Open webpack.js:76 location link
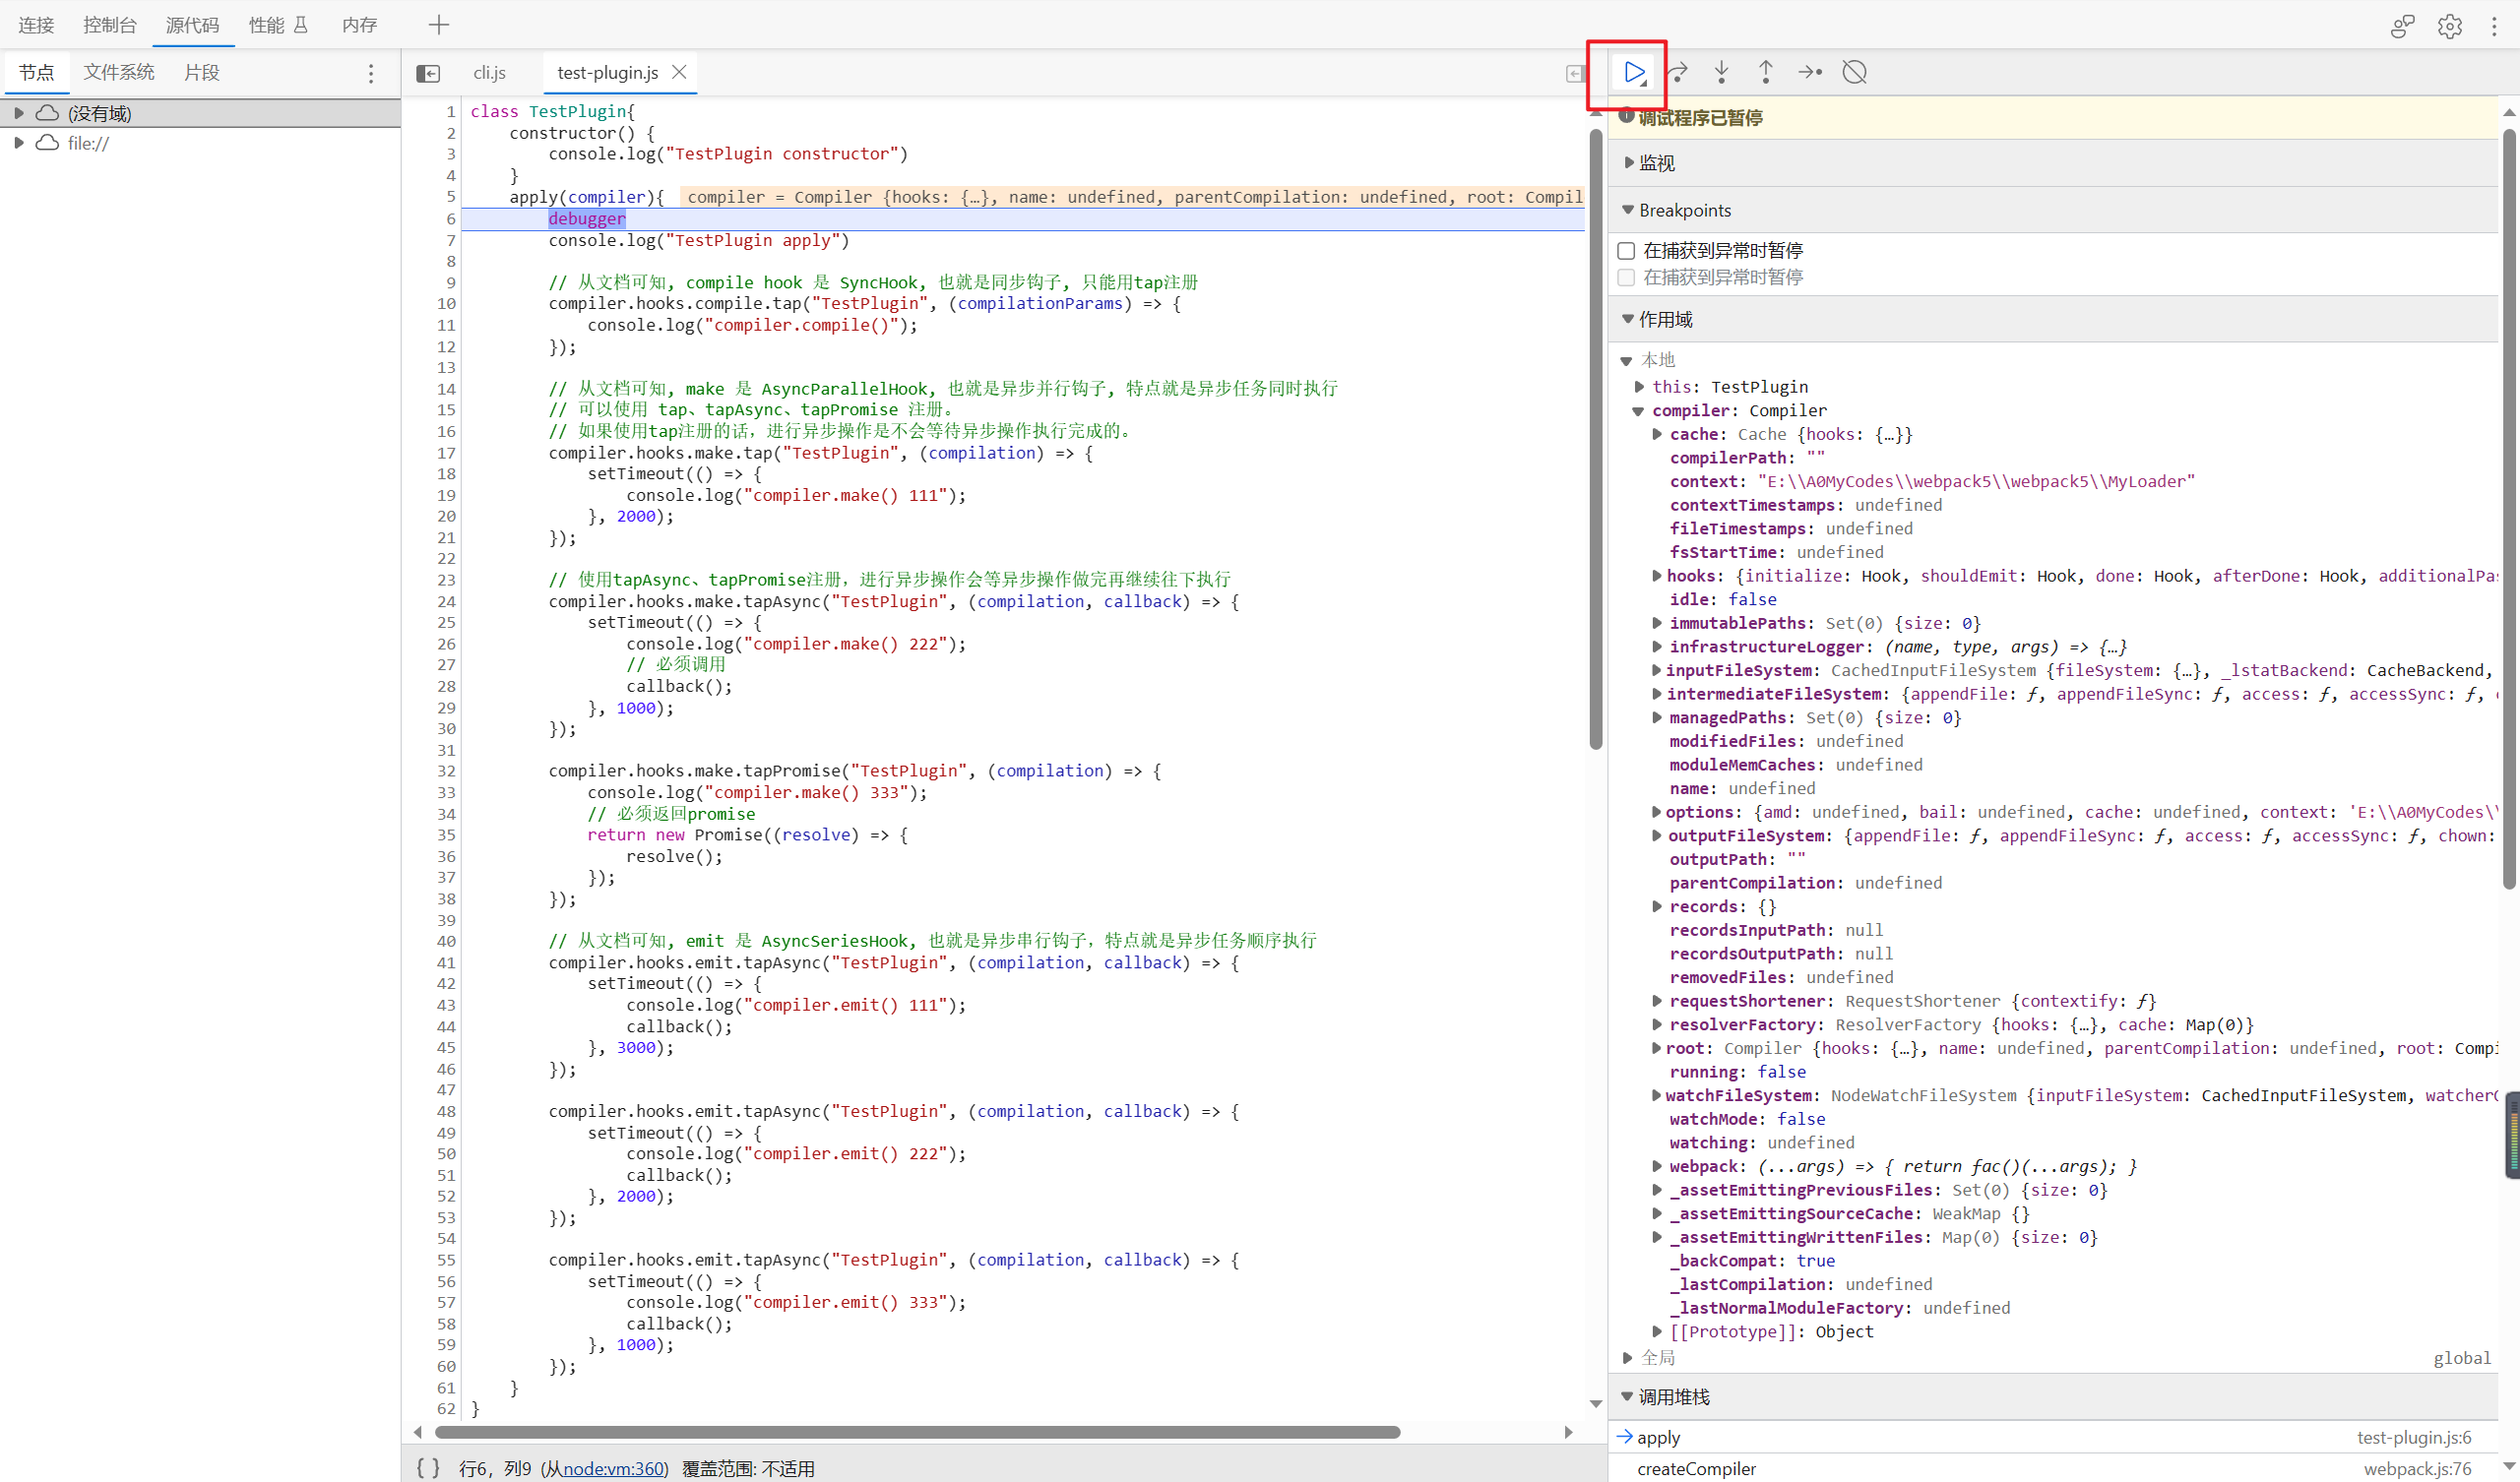The image size is (2520, 1482). [x=2417, y=1468]
